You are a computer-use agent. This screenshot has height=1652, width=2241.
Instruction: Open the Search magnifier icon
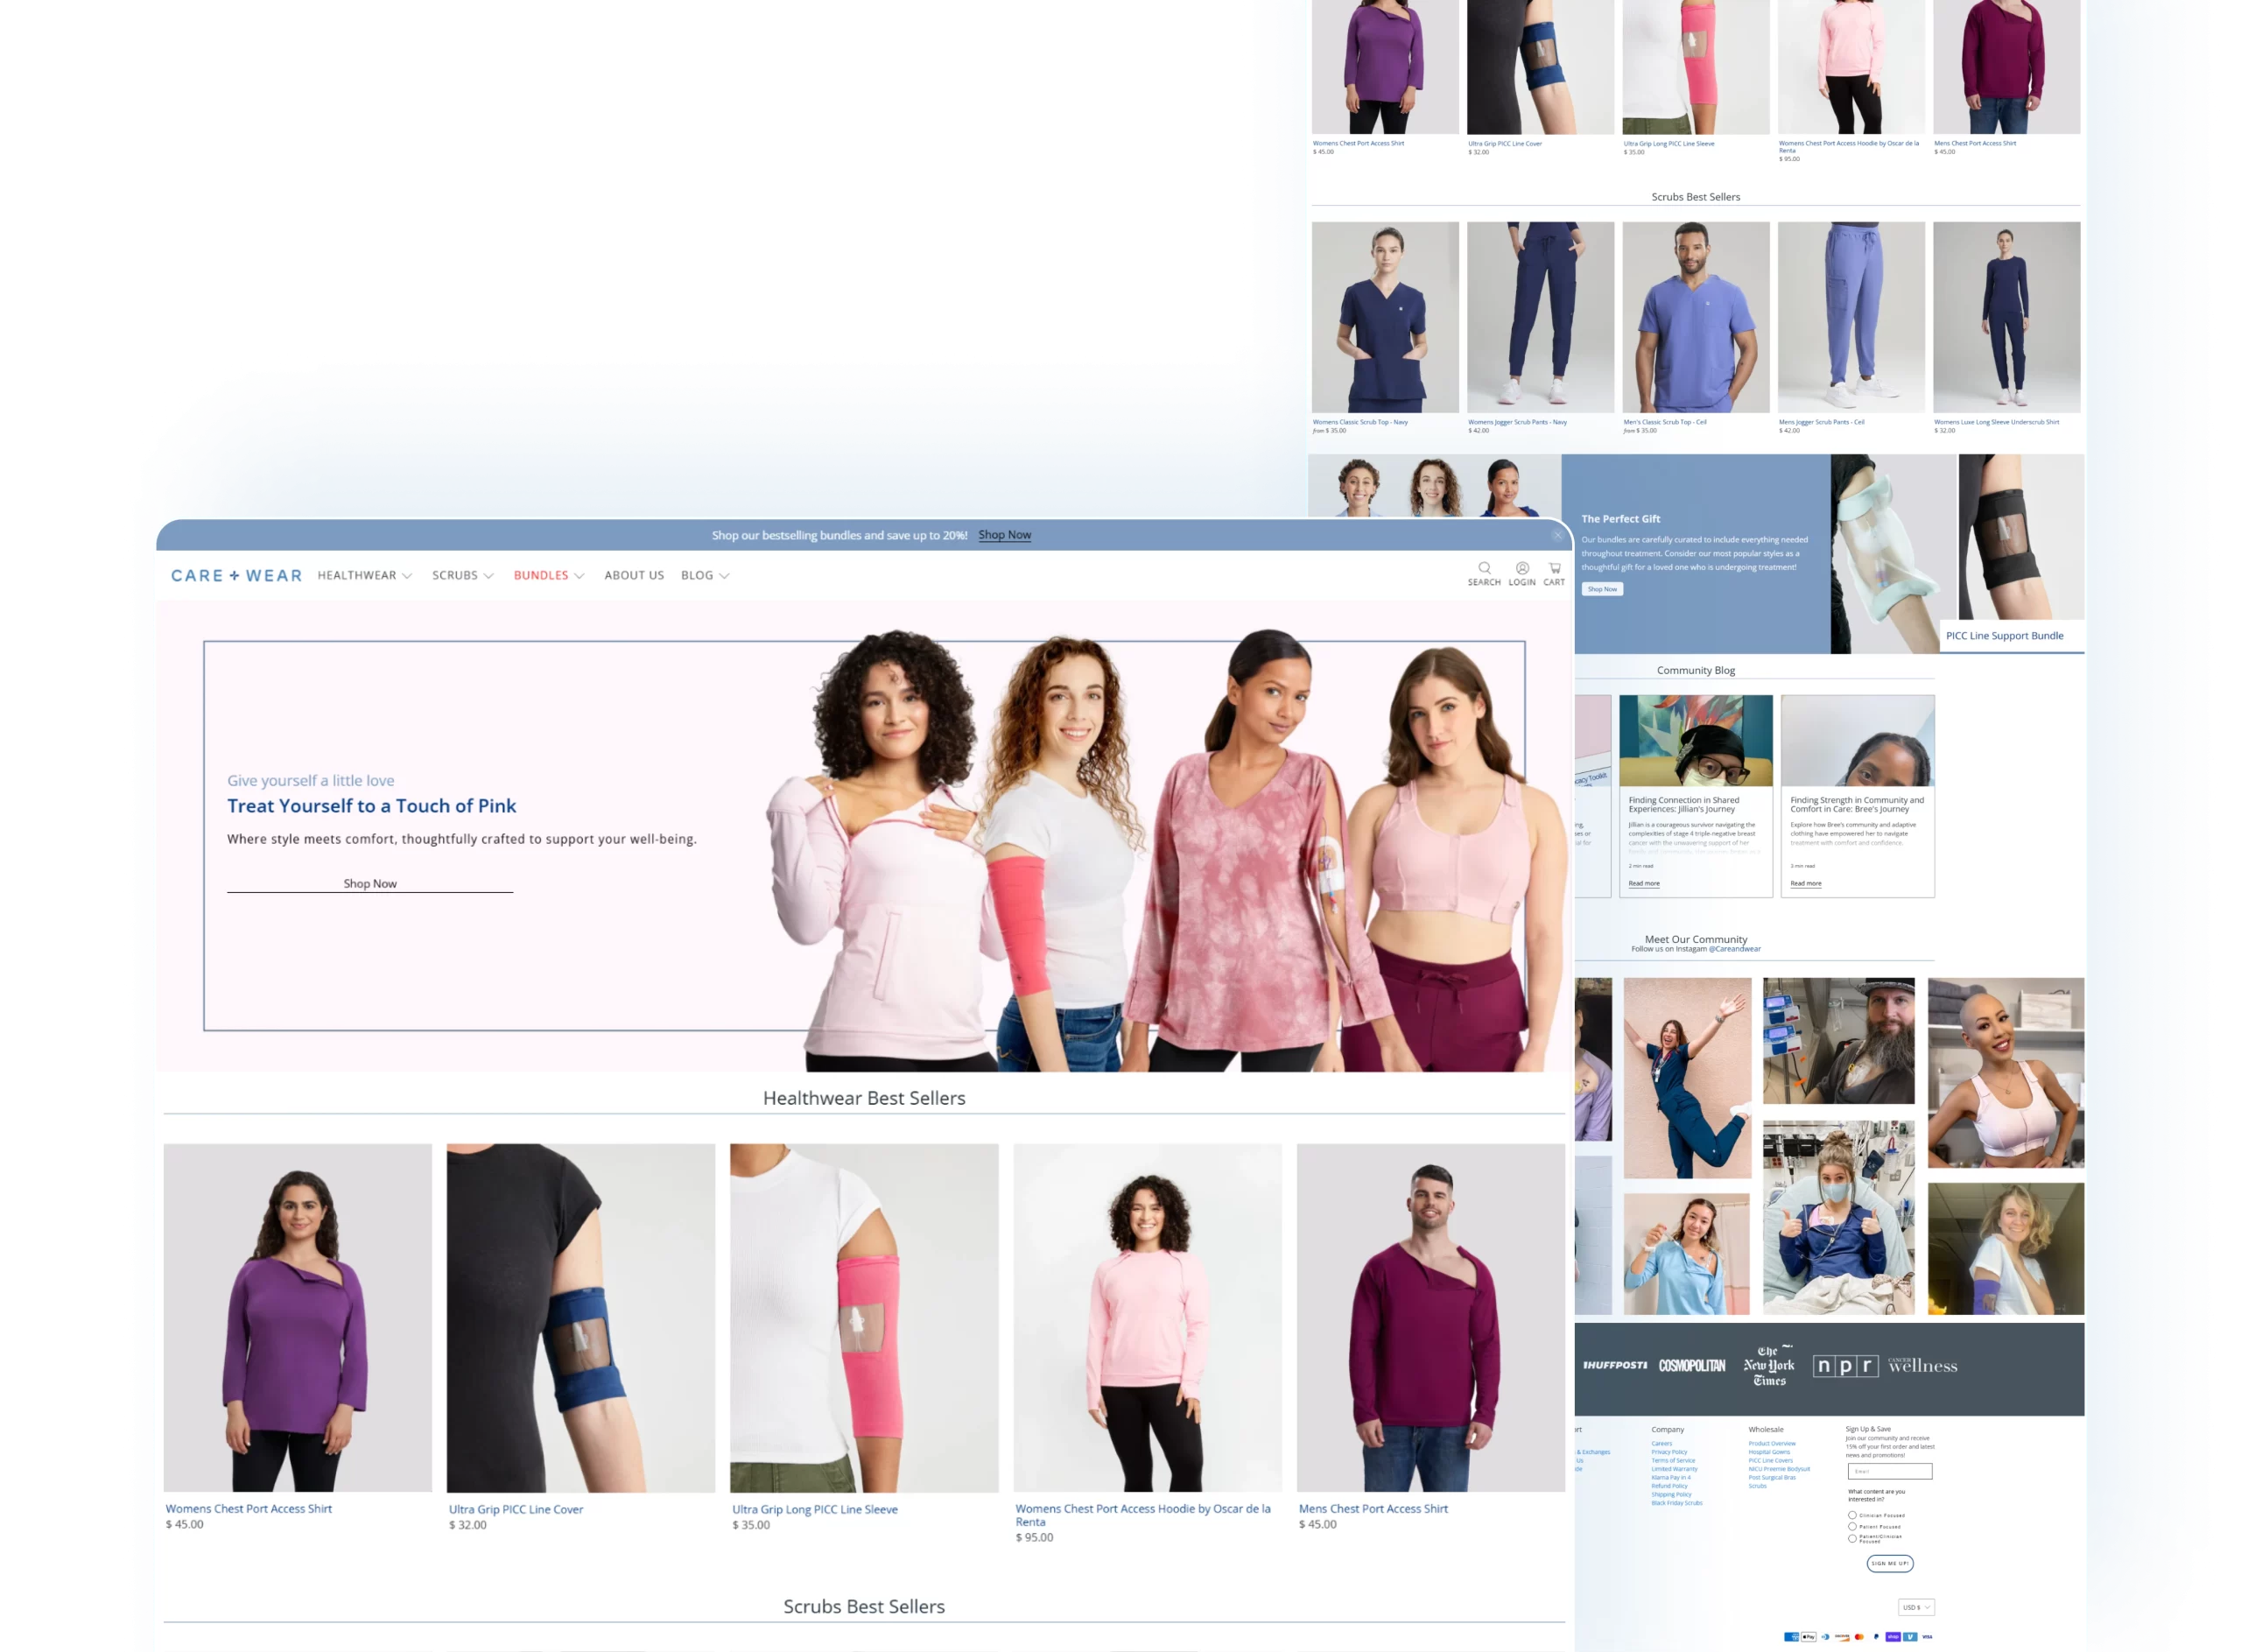tap(1484, 569)
